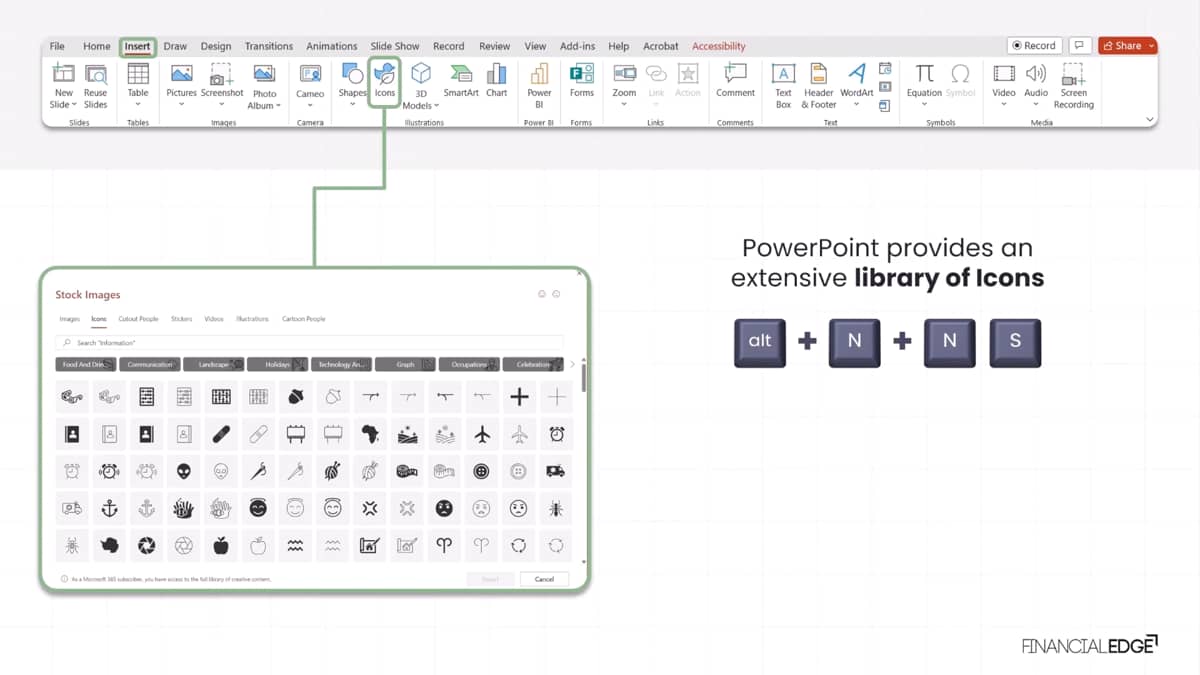Click the smiley feedback icon in Stock Images
This screenshot has height=675, width=1200.
point(542,294)
